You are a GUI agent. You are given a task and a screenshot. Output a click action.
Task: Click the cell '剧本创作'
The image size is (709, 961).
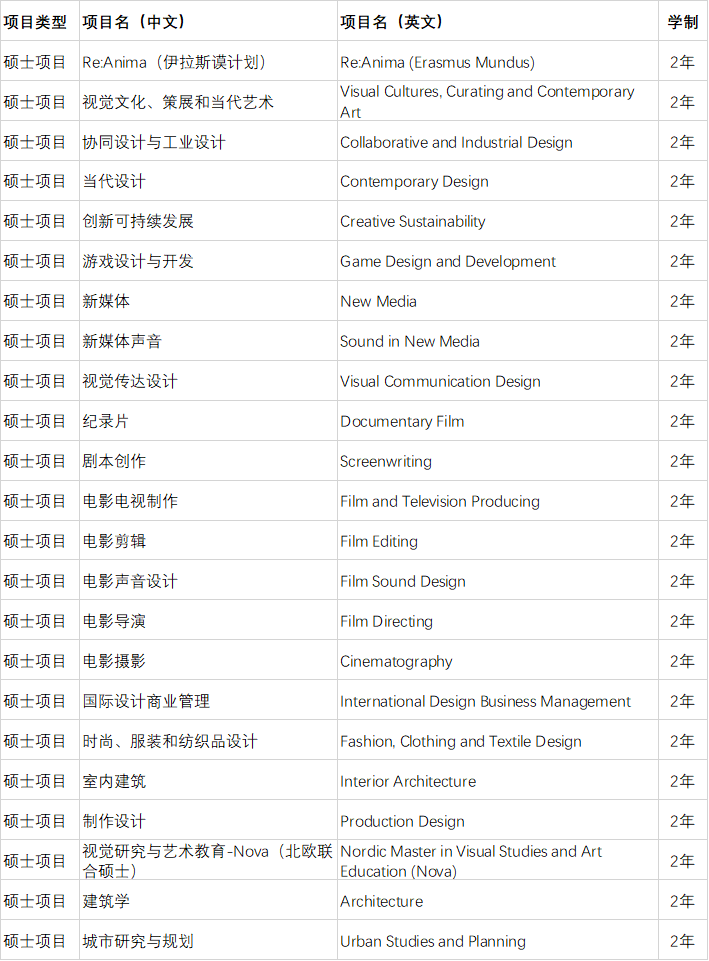click(x=208, y=461)
